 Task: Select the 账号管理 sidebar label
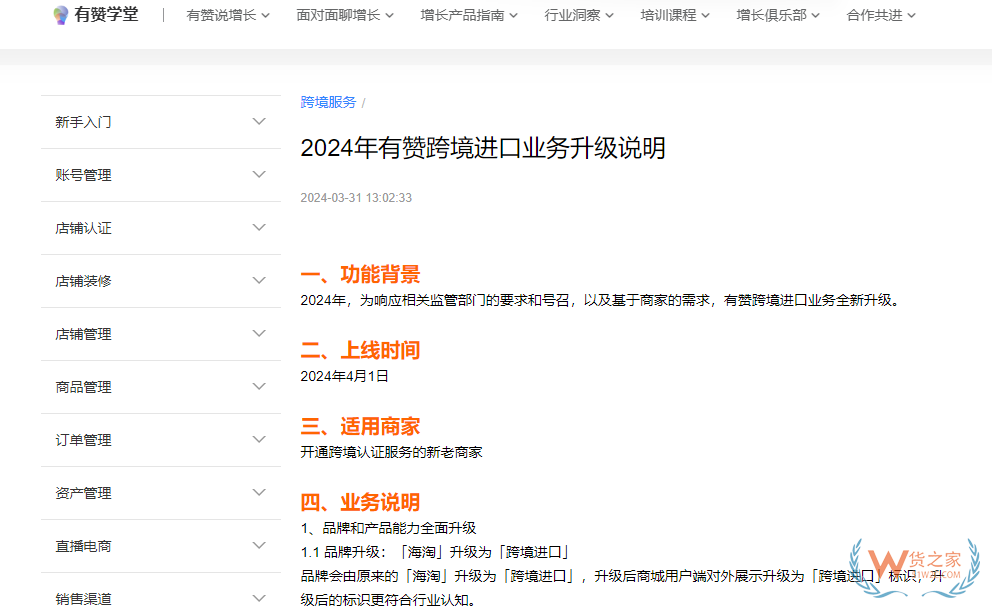(84, 175)
